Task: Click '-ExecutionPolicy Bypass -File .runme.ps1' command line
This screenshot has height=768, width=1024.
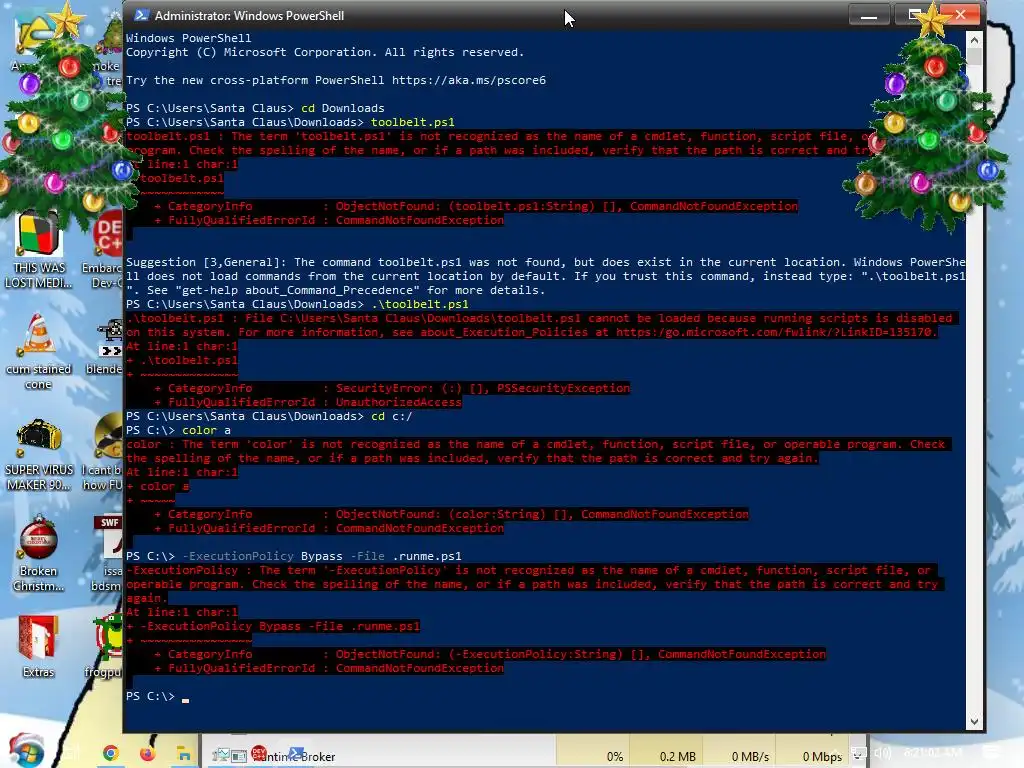Action: tap(321, 556)
